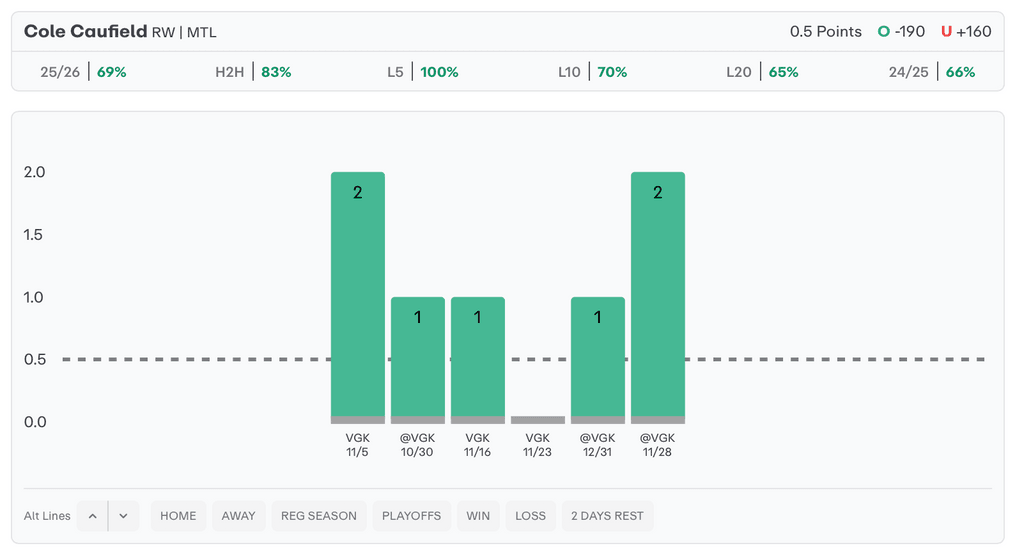Viewport: 1024px width, 559px height.
Task: Enable the PLAYOFFS filter
Action: point(411,516)
